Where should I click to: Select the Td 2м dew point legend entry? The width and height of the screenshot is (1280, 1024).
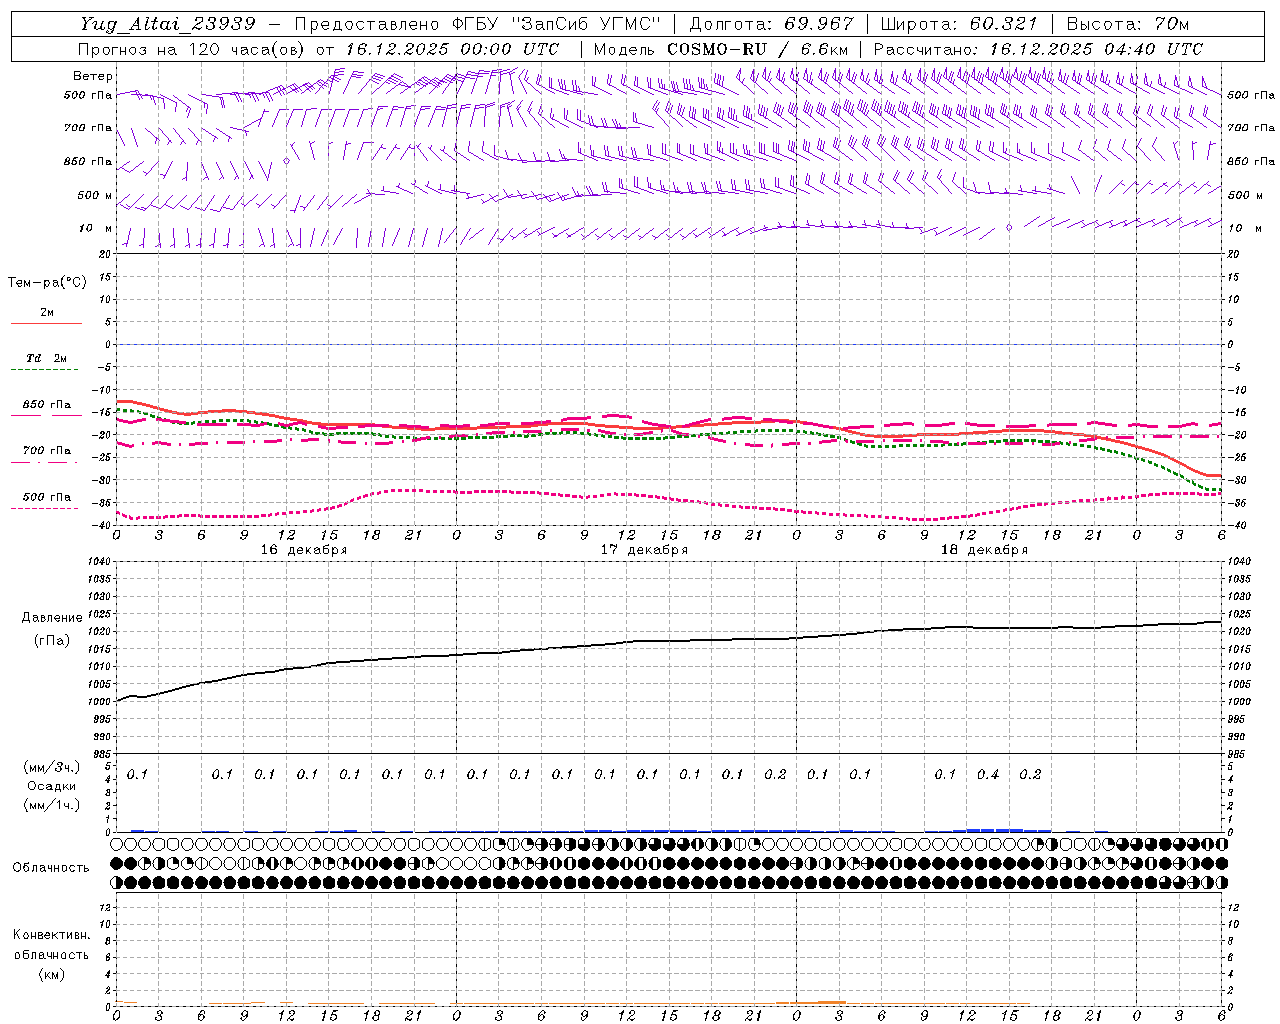coord(47,358)
